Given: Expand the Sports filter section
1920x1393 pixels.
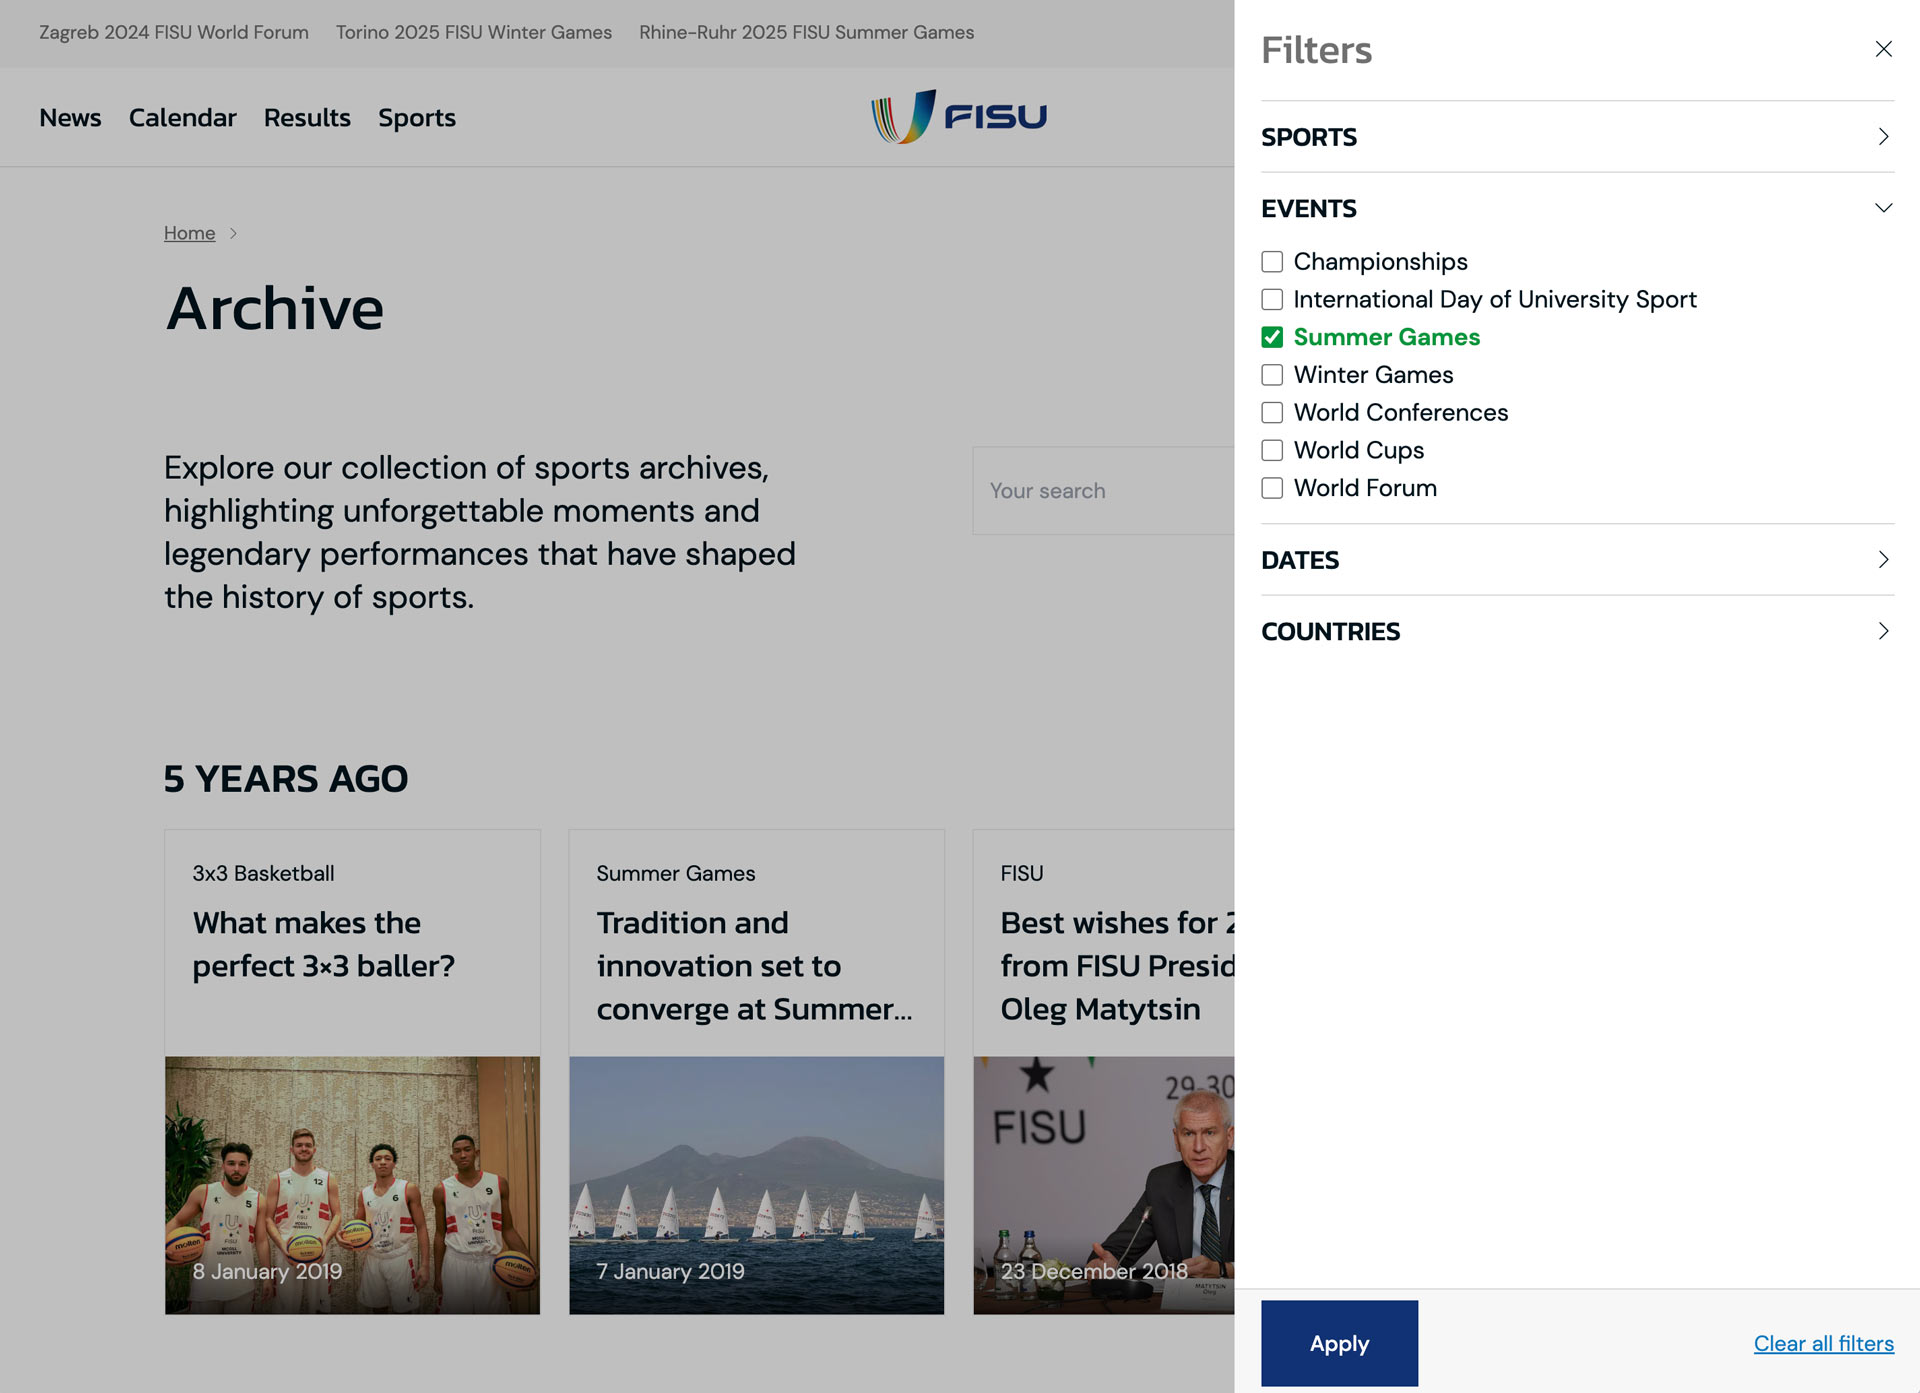Looking at the screenshot, I should click(1577, 137).
